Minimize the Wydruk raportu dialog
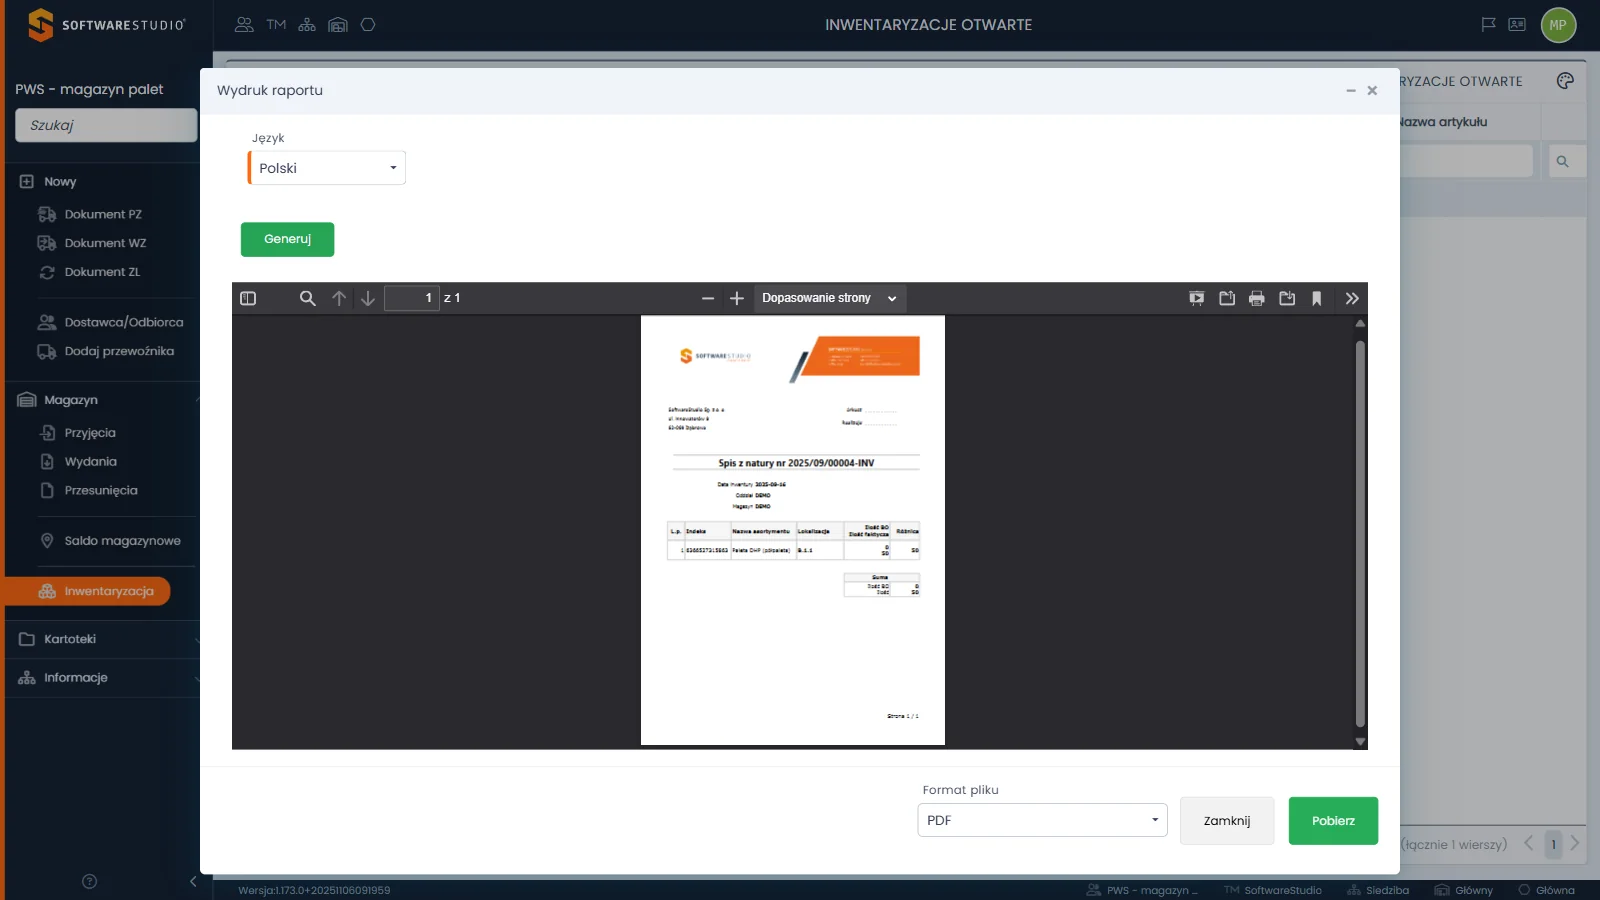Viewport: 1600px width, 900px height. (1350, 90)
